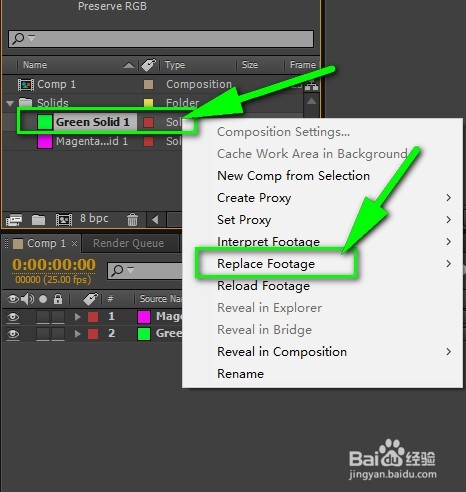Click the new composition icon in Project panel footer
Screen dimensions: 466x492
point(64,220)
